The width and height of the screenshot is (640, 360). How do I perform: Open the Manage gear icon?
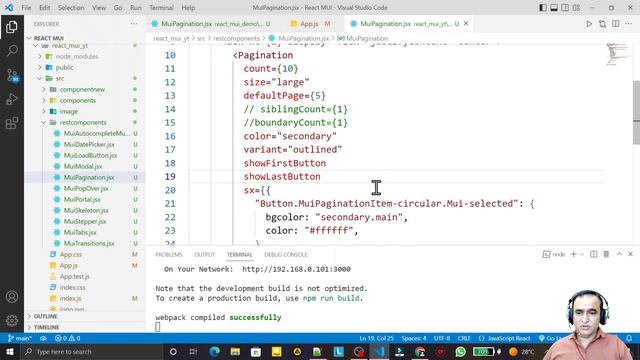coord(12,320)
